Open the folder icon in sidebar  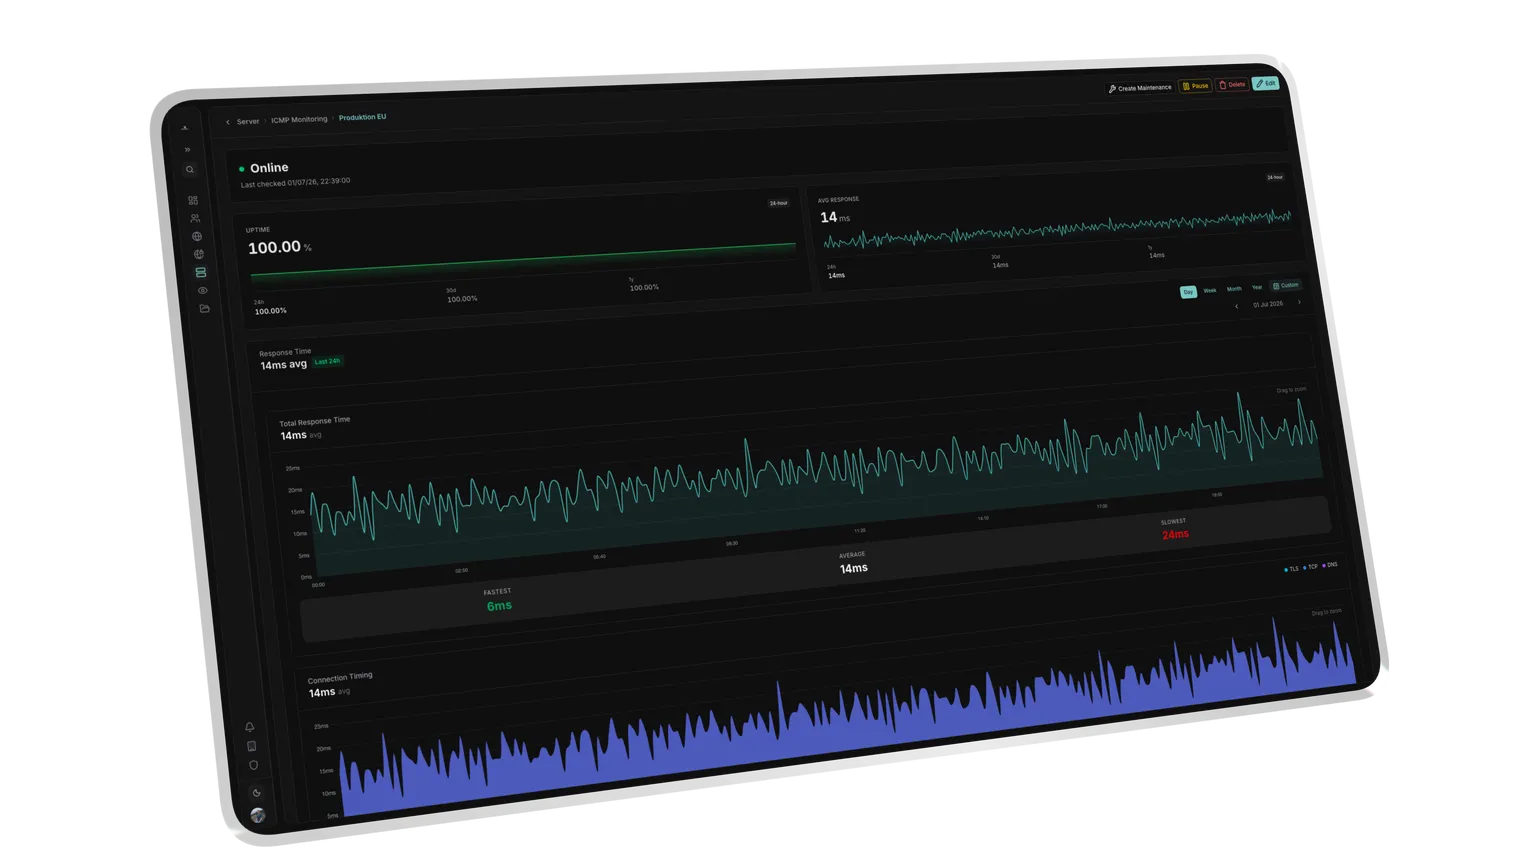pyautogui.click(x=205, y=309)
